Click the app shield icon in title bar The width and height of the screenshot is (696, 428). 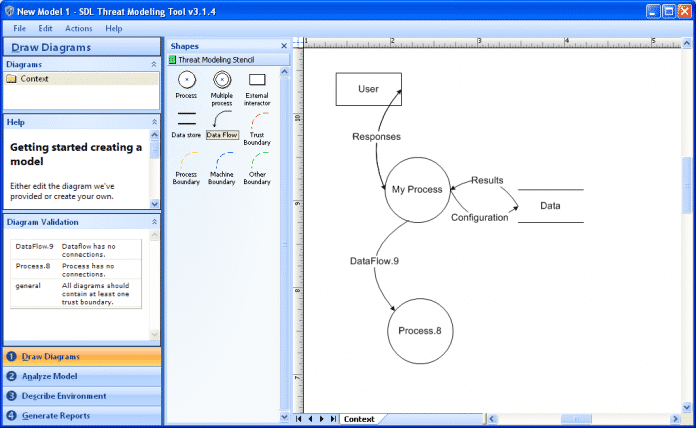[x=9, y=11]
